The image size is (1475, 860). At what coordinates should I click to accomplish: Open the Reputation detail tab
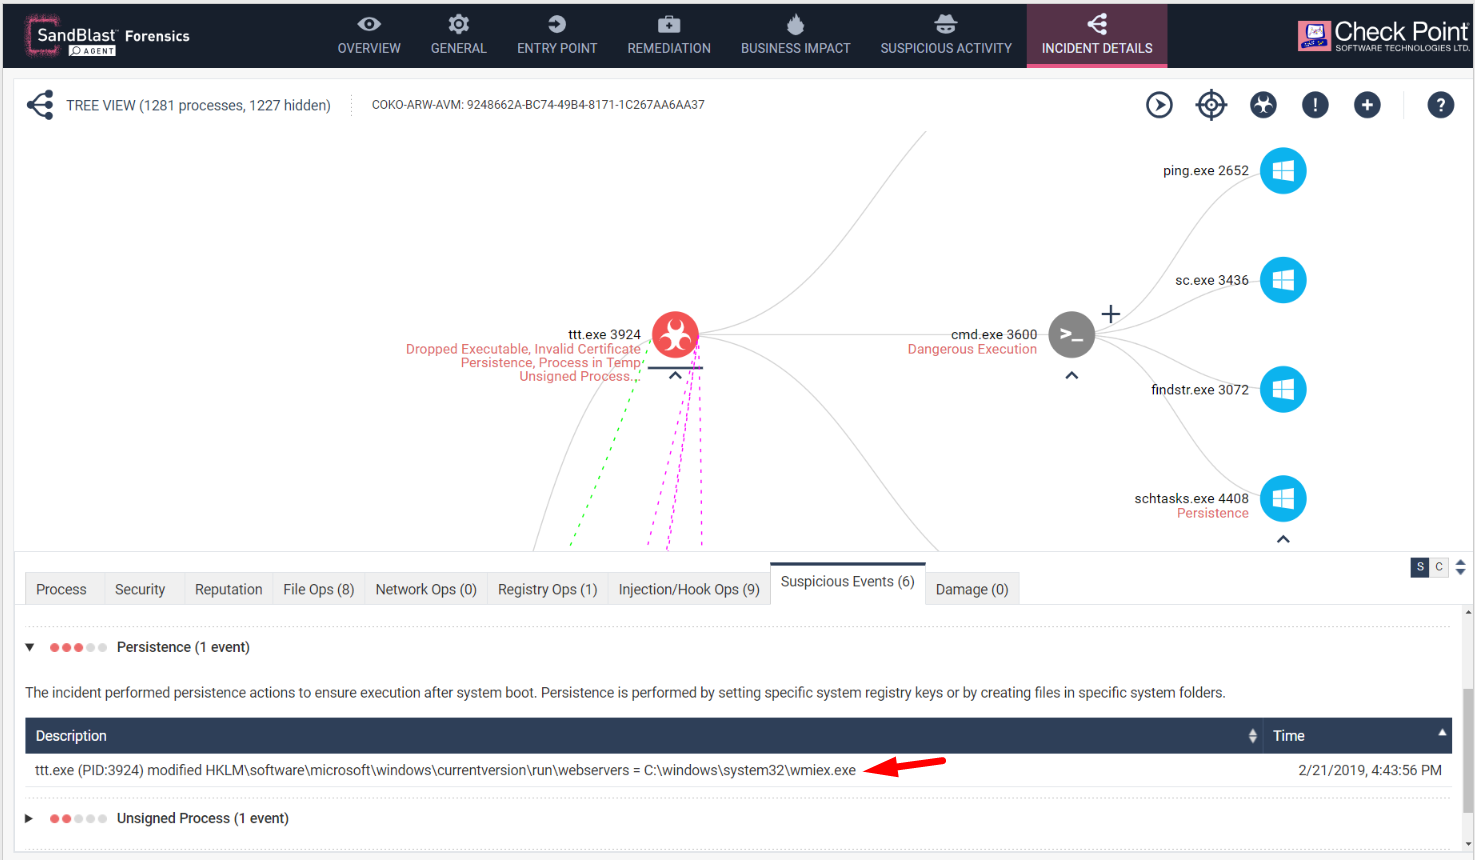229,589
